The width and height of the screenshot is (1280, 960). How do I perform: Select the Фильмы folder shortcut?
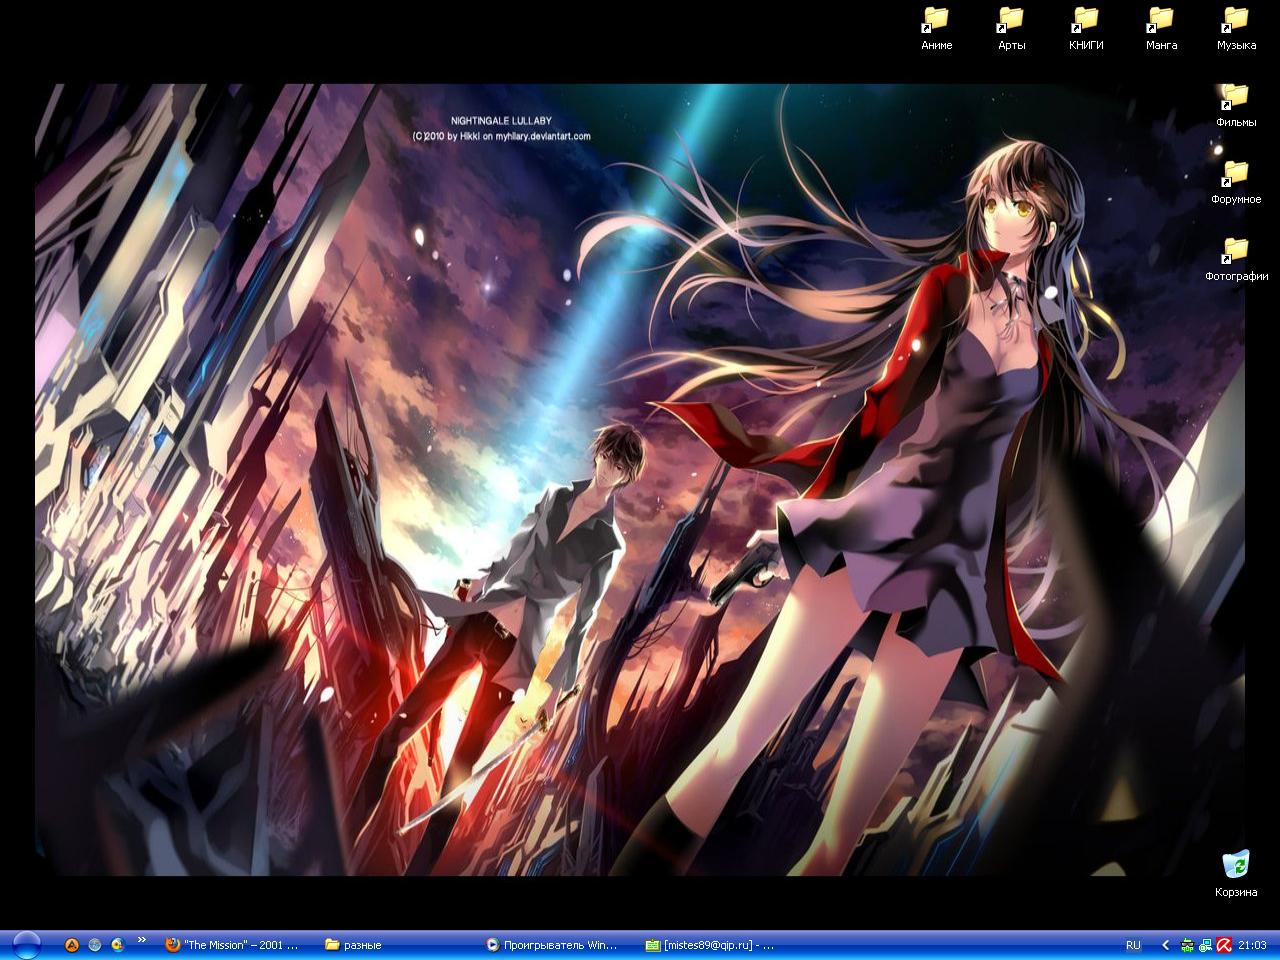coord(1236,105)
